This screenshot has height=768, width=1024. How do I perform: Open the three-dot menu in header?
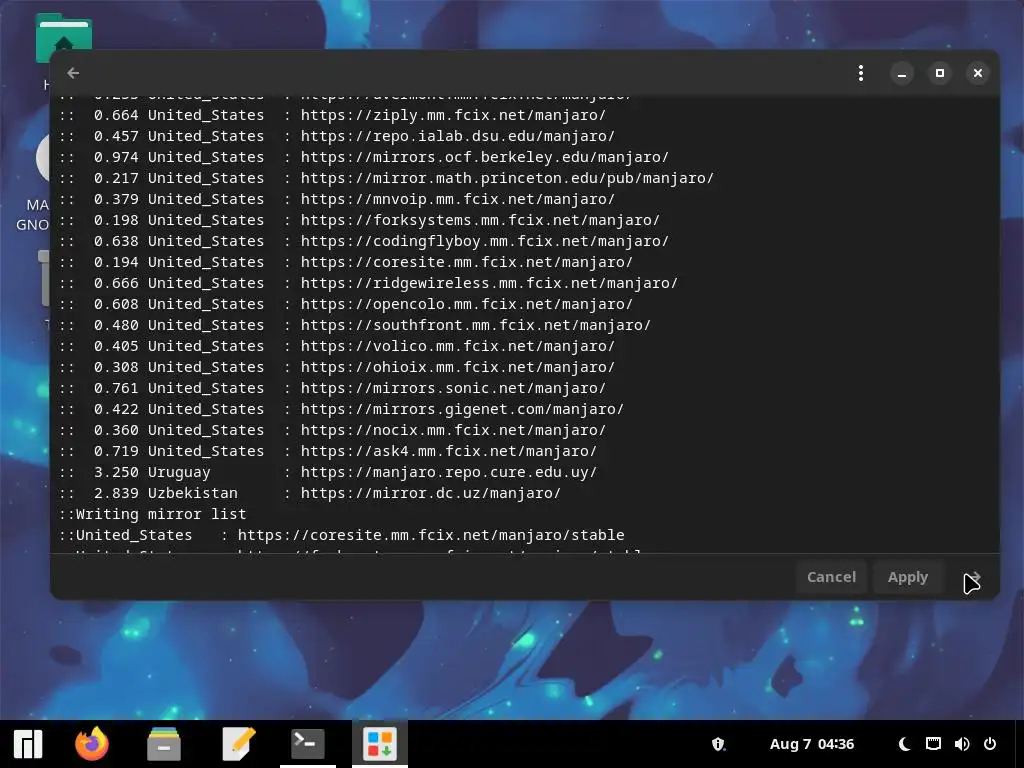point(861,73)
